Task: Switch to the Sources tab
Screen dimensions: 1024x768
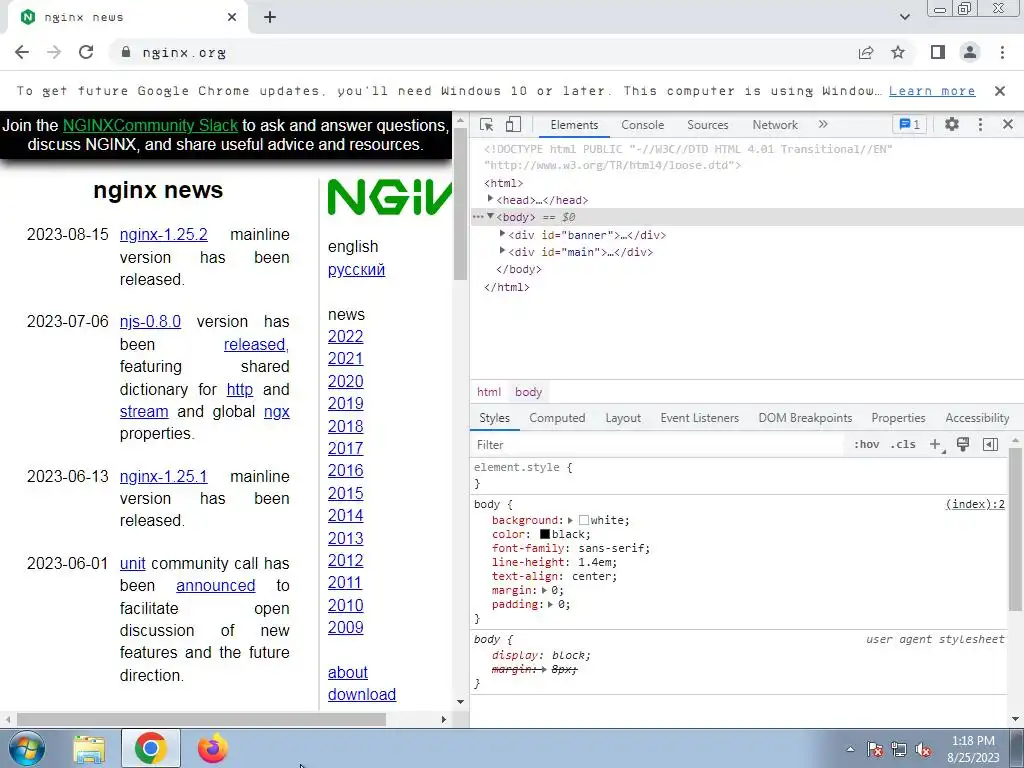Action: [707, 125]
